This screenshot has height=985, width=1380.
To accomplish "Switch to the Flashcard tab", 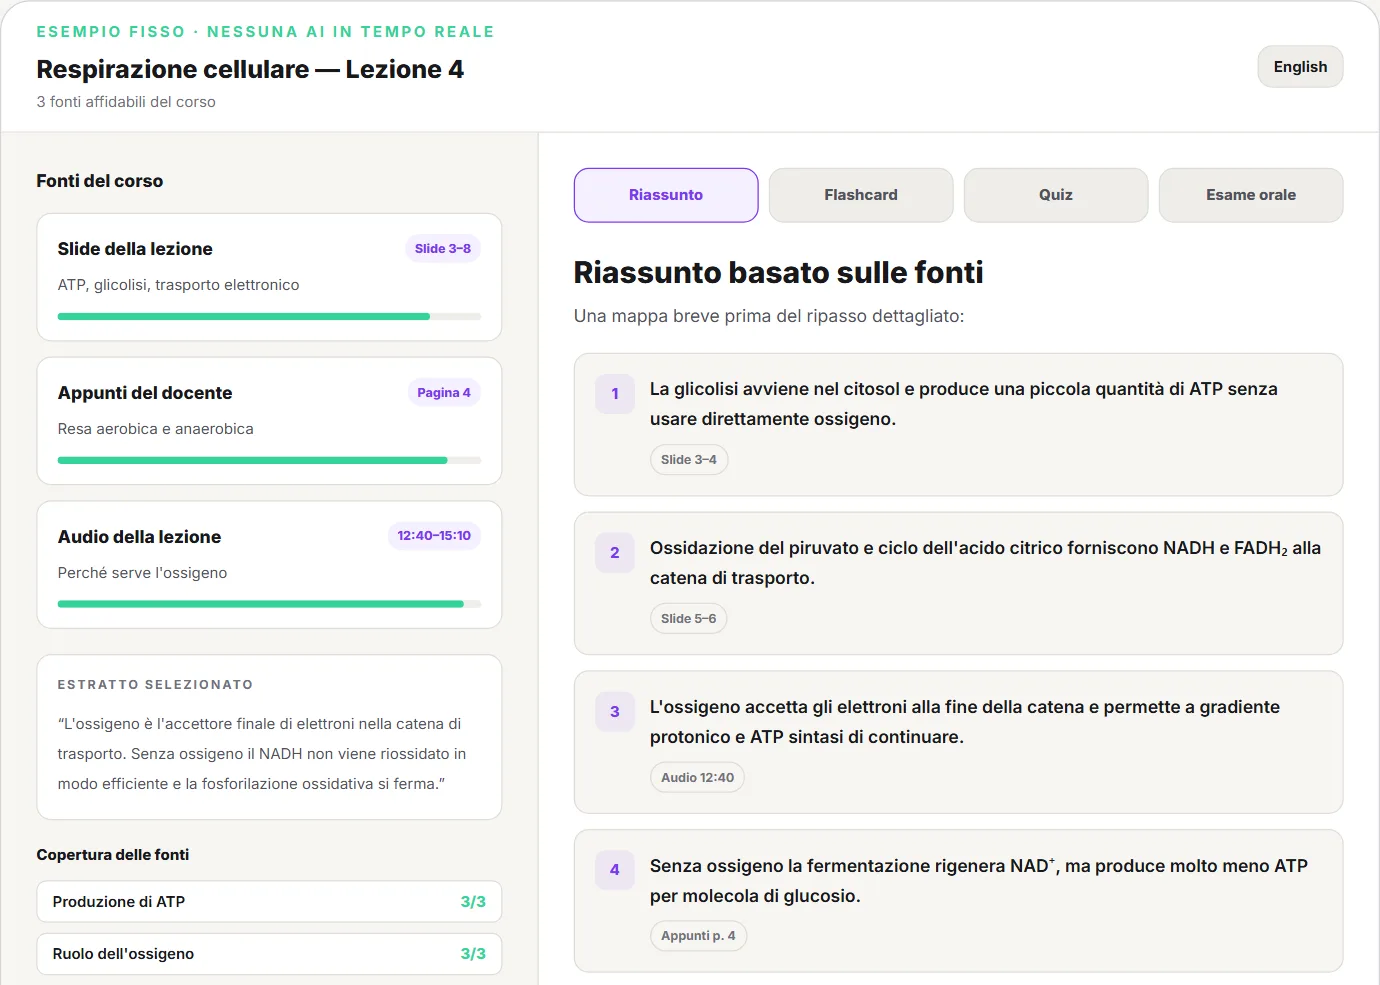I will click(x=861, y=195).
